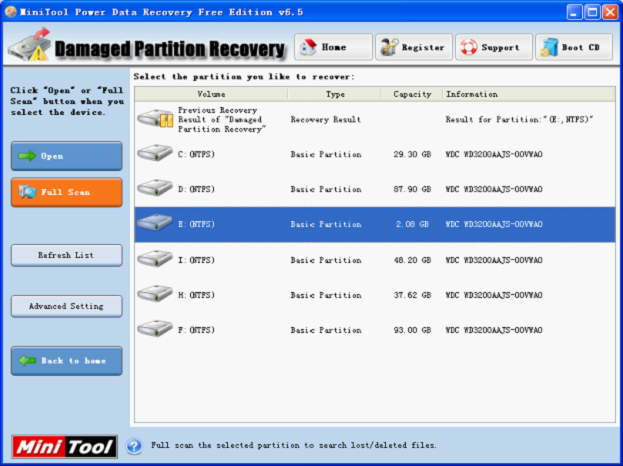Select the E: (NTFS) volume label

196,224
